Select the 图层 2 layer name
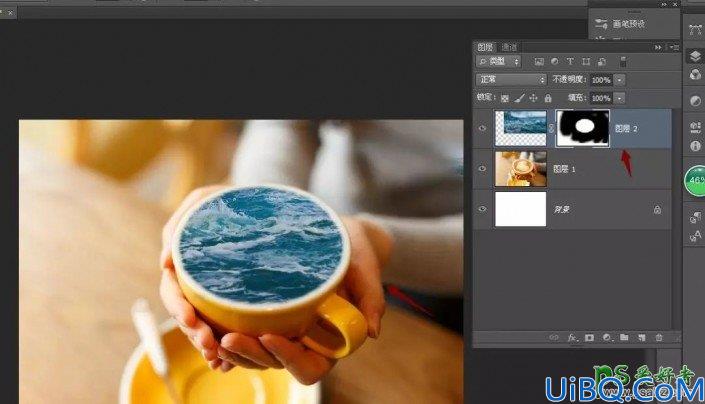The width and height of the screenshot is (705, 404). 626,129
